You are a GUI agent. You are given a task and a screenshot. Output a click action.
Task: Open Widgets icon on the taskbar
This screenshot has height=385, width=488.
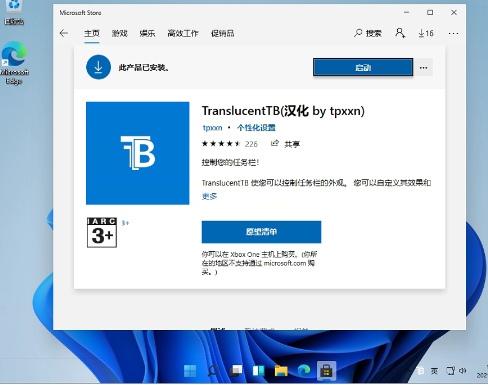pos(258,371)
